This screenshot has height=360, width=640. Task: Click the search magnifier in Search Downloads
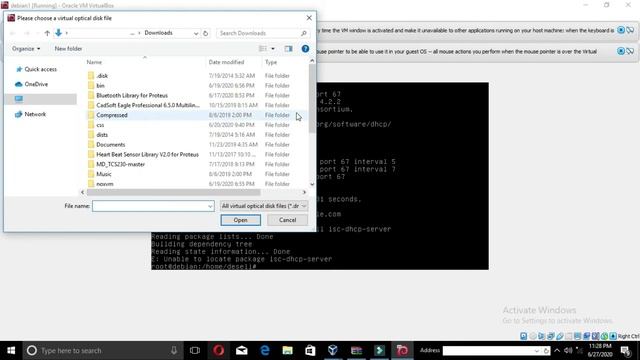click(x=304, y=33)
